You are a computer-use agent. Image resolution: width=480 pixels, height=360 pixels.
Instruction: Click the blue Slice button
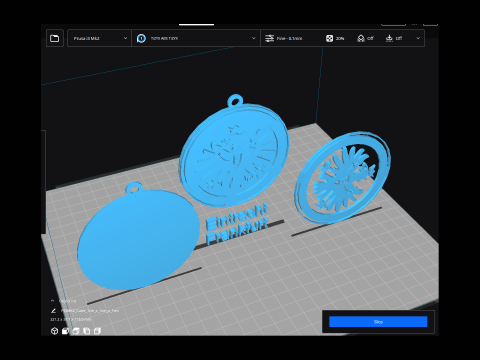tap(378, 322)
